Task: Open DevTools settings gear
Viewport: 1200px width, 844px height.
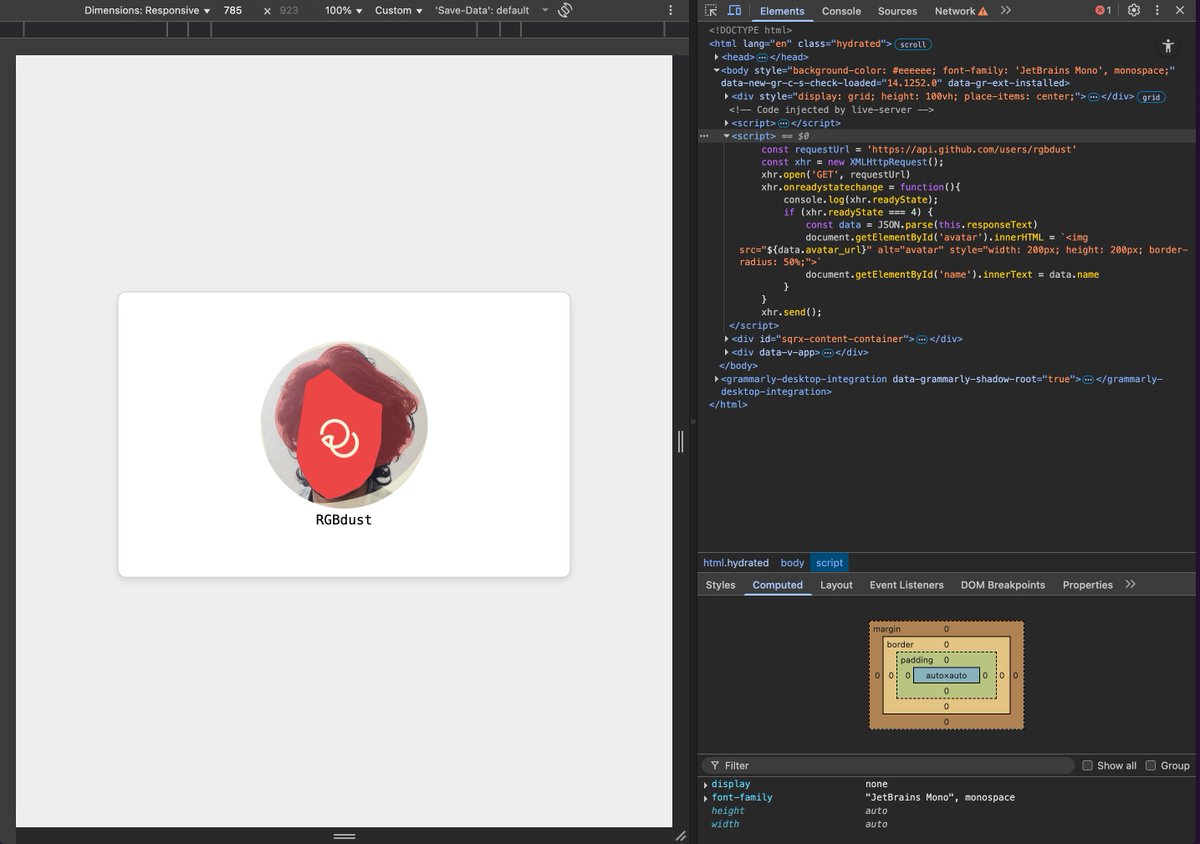Action: (1133, 10)
